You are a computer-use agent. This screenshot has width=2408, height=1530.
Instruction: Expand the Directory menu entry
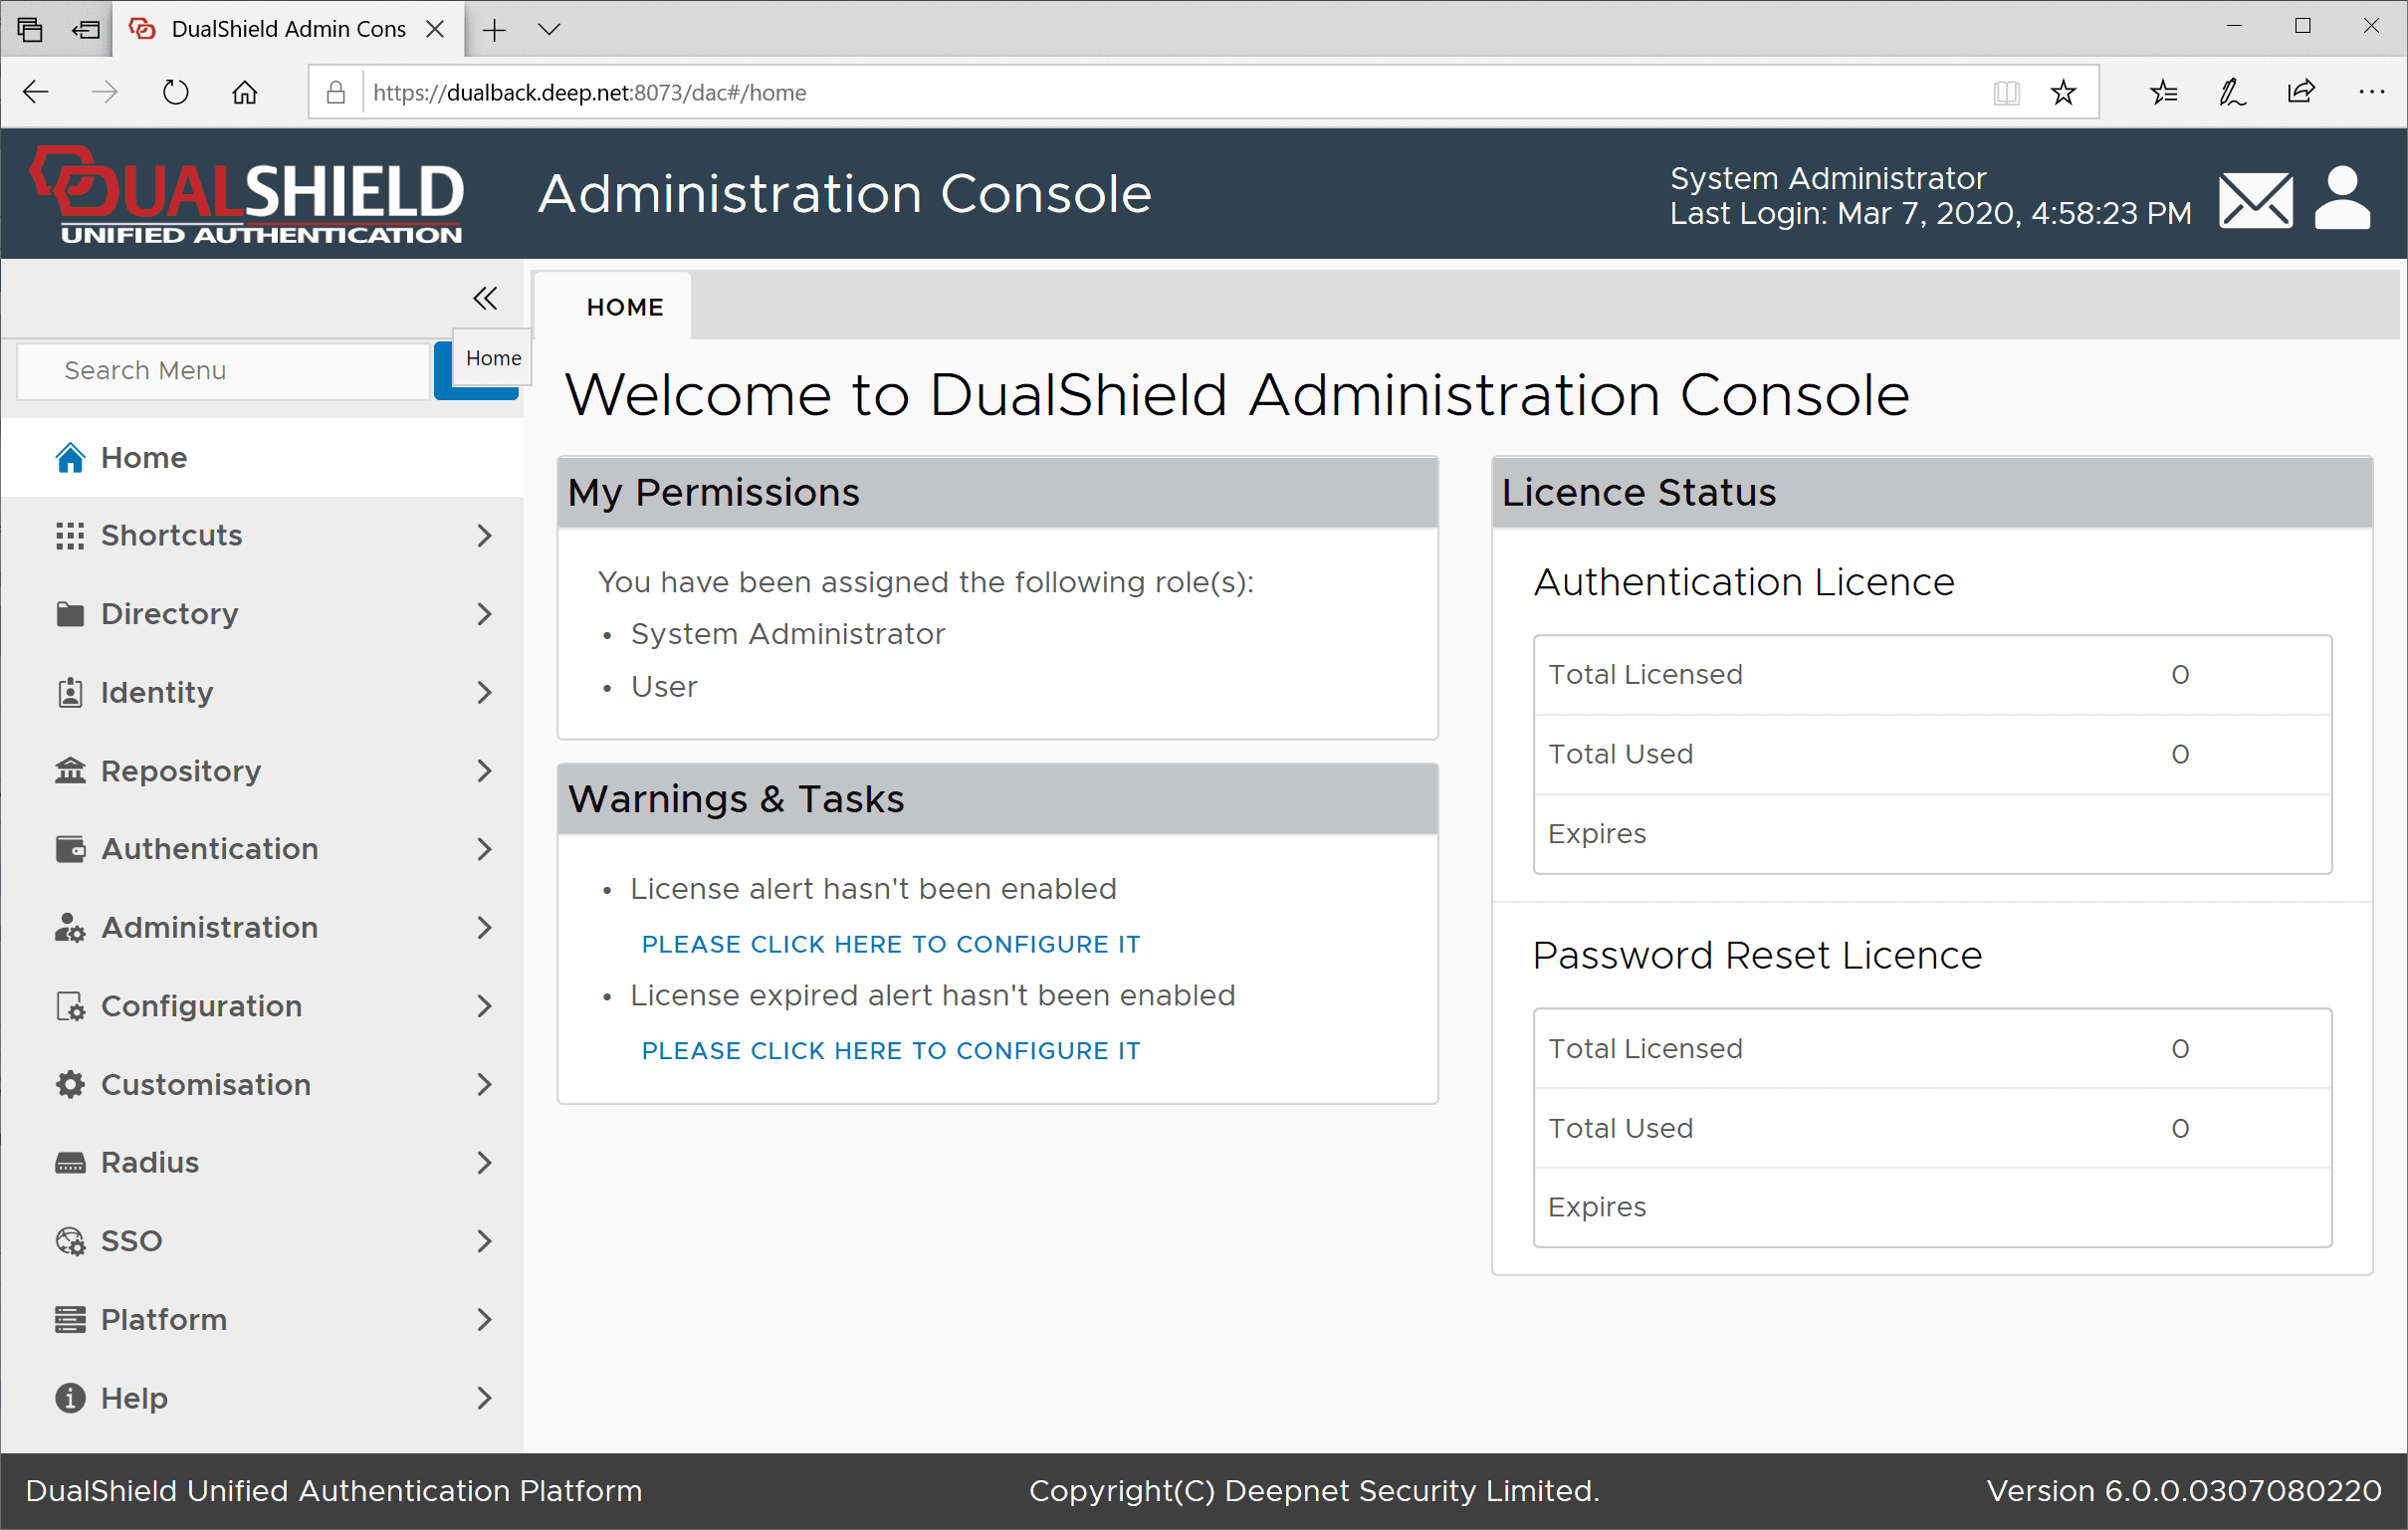[170, 613]
